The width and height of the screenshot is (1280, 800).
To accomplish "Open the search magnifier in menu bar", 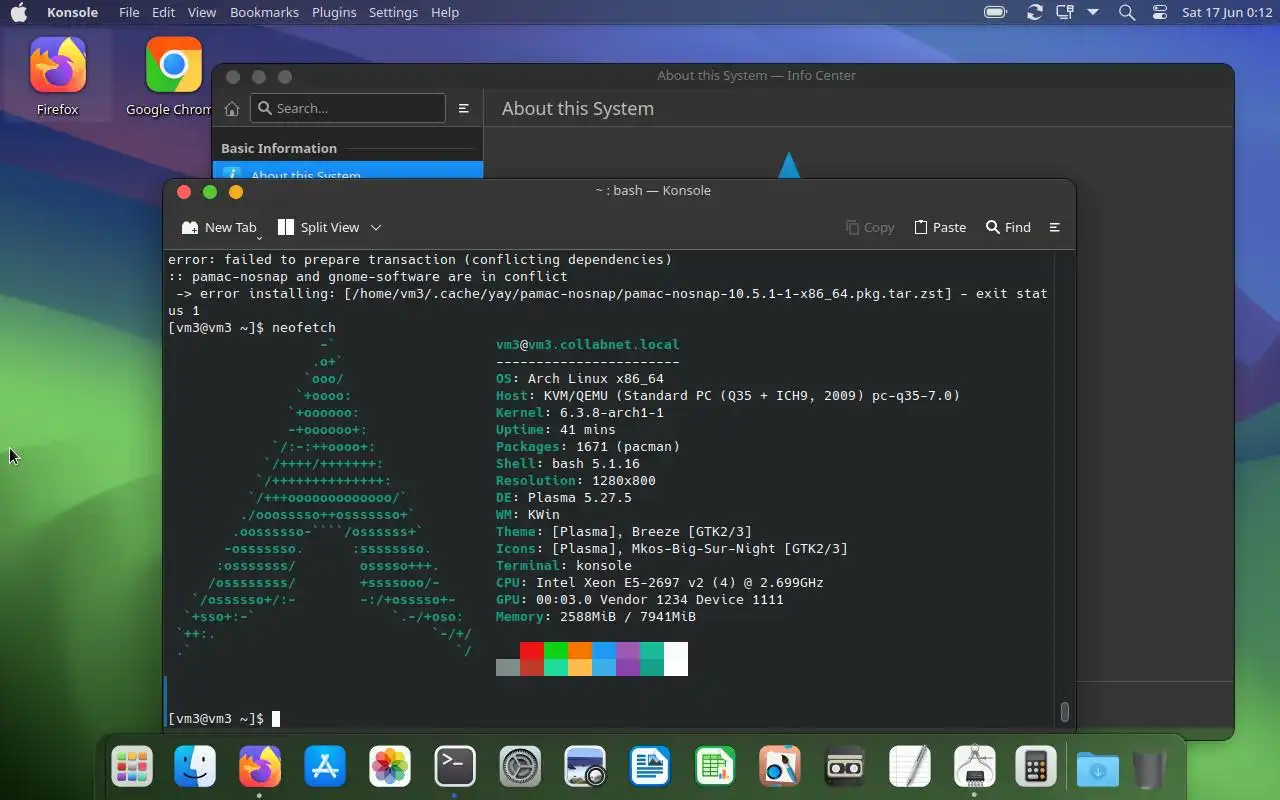I will point(1127,12).
